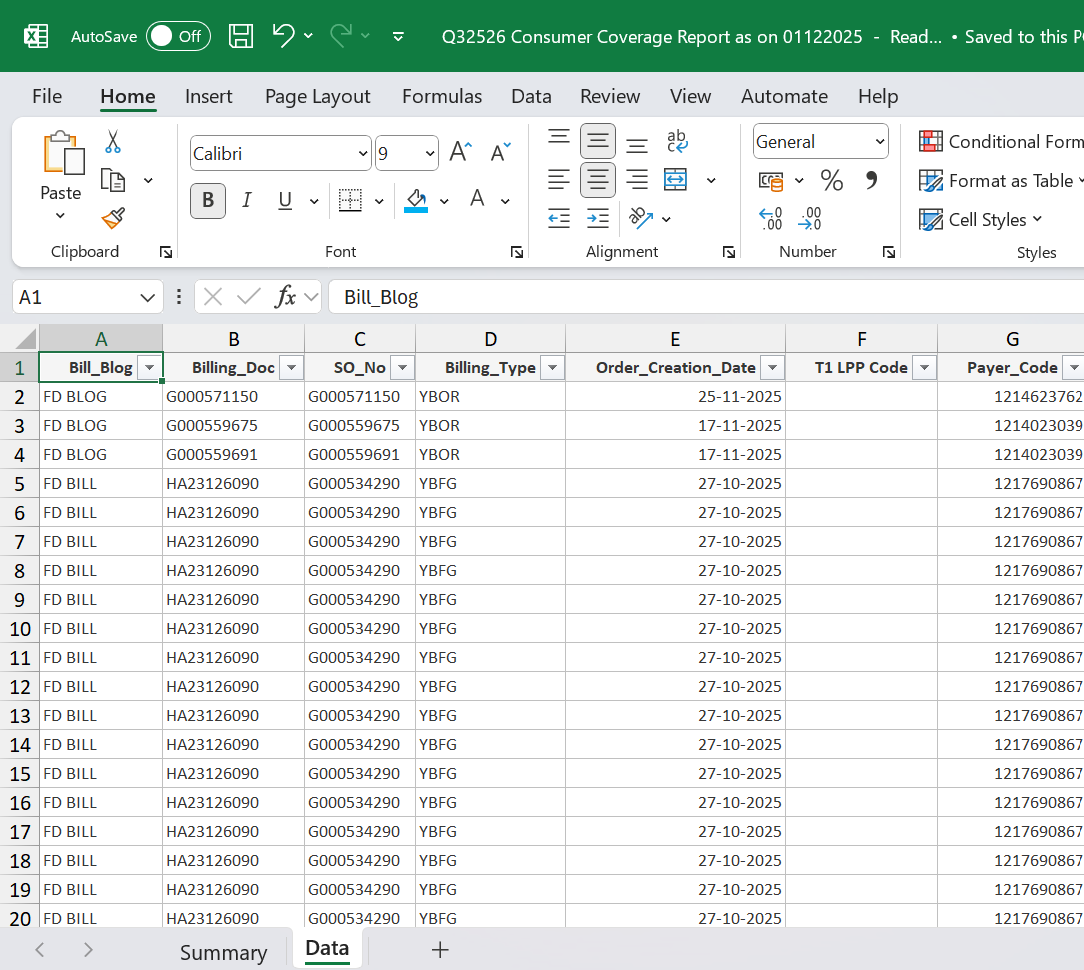This screenshot has height=970, width=1084.
Task: Click the Insert Function fx icon
Action: point(286,297)
